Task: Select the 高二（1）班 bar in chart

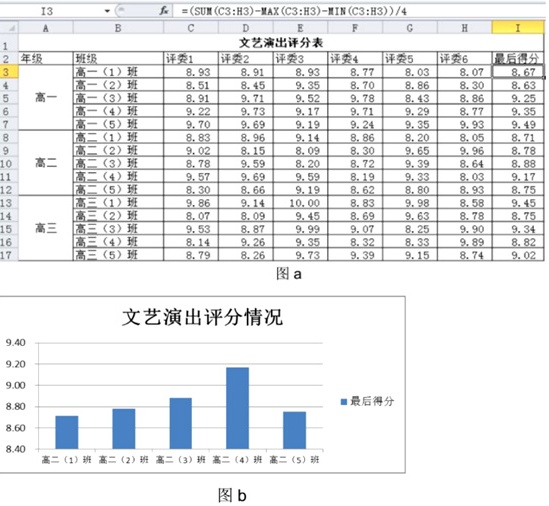Action: coord(67,432)
